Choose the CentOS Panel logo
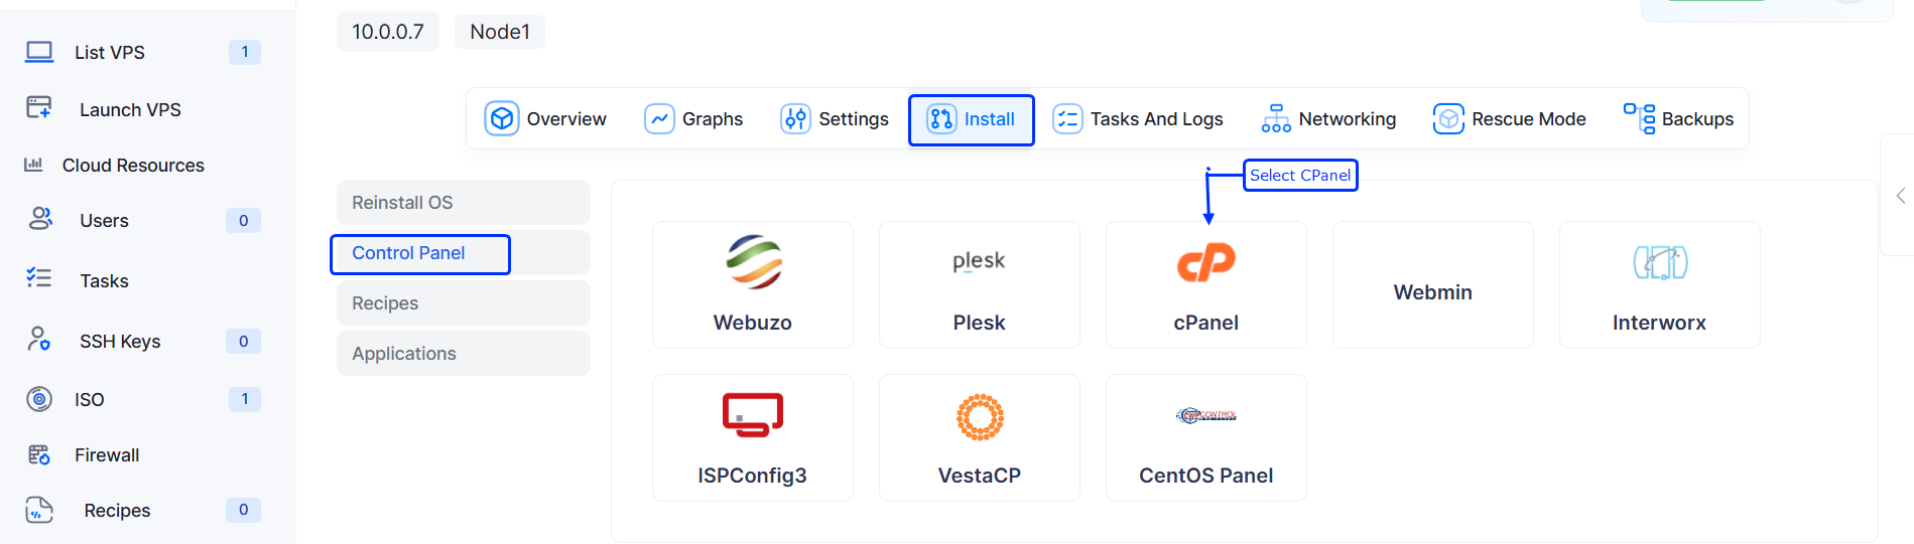Viewport: 1914px width, 544px height. point(1206,415)
